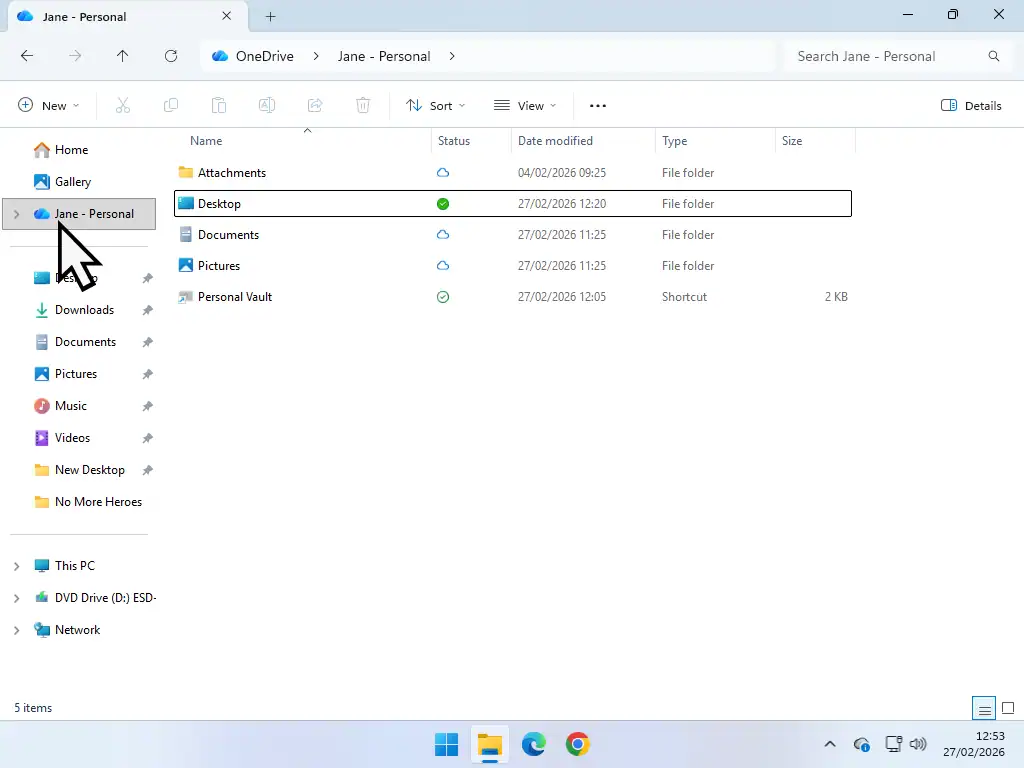The image size is (1024, 768).
Task: Click the Cut icon in the toolbar
Action: [x=123, y=105]
